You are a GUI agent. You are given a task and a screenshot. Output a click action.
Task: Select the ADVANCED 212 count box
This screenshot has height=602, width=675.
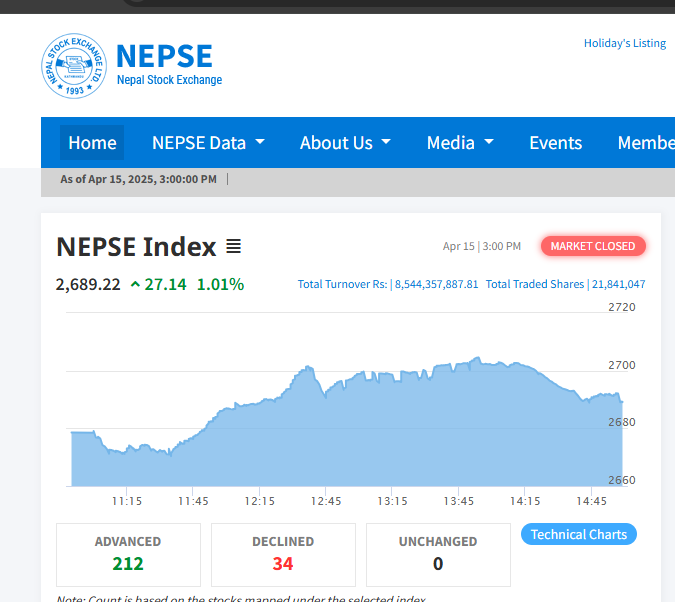(x=128, y=554)
